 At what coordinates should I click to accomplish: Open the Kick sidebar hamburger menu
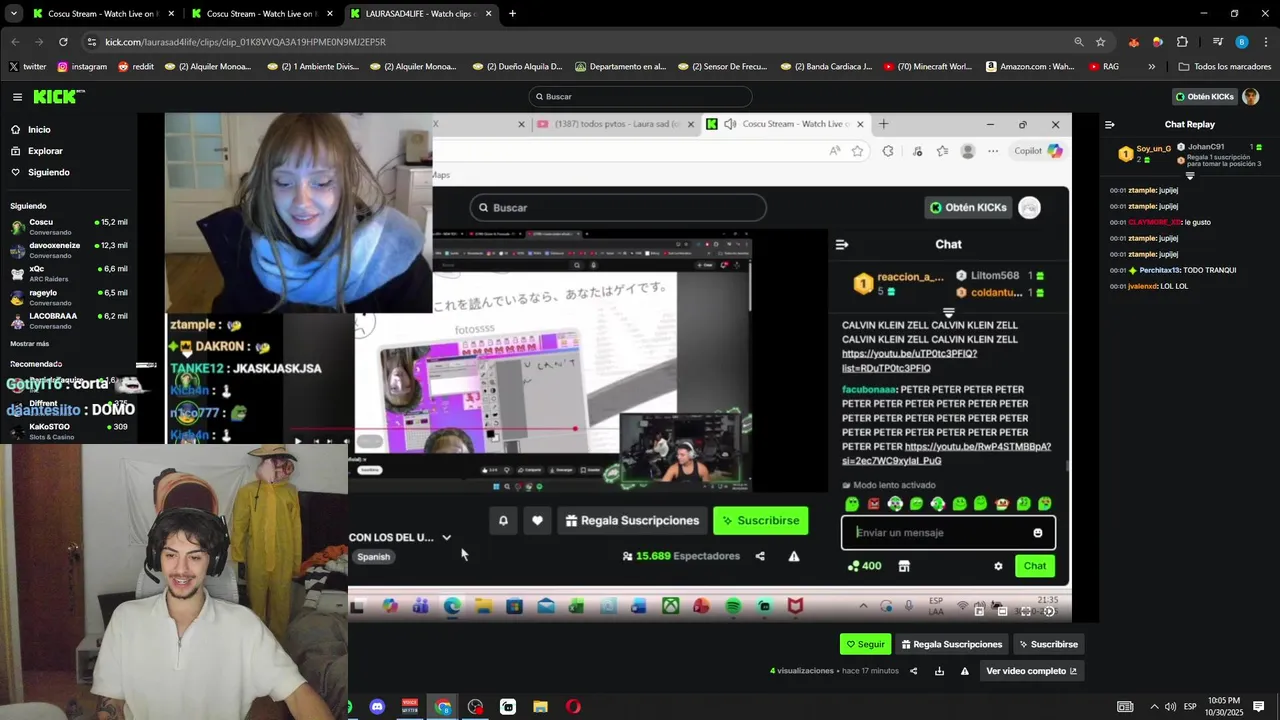click(17, 97)
